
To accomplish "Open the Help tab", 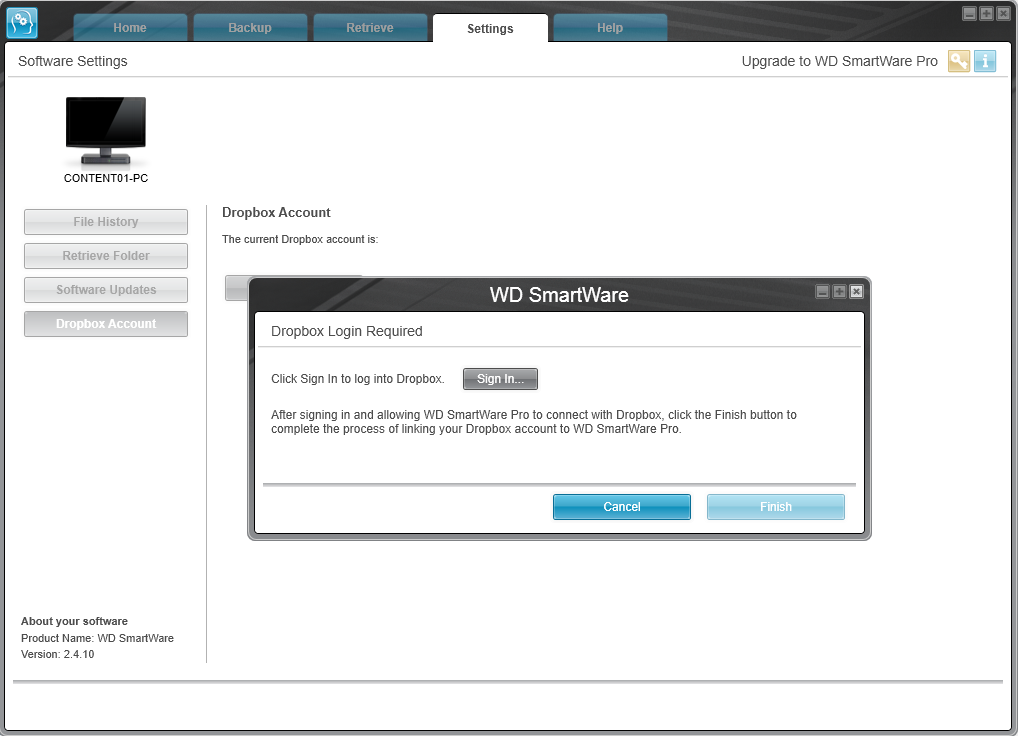I will [x=610, y=28].
